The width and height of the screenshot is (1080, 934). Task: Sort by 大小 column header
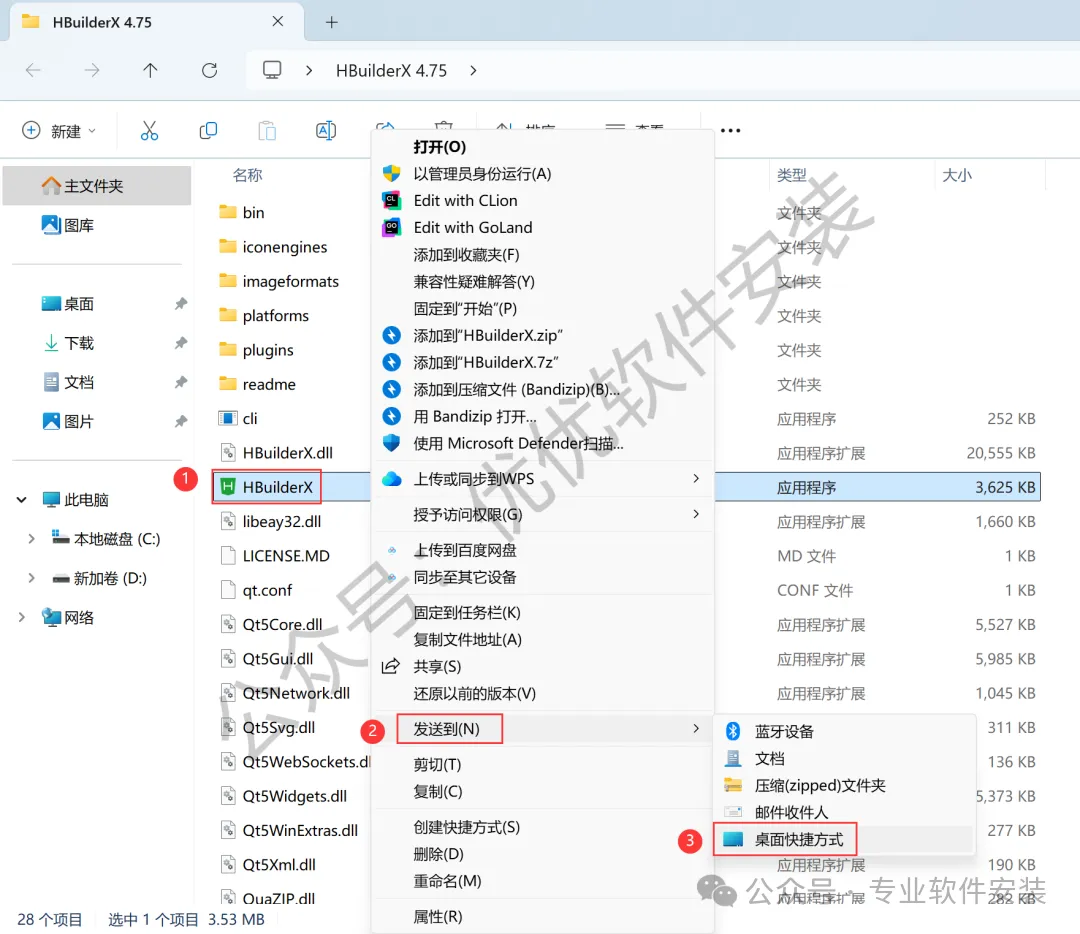pos(957,175)
